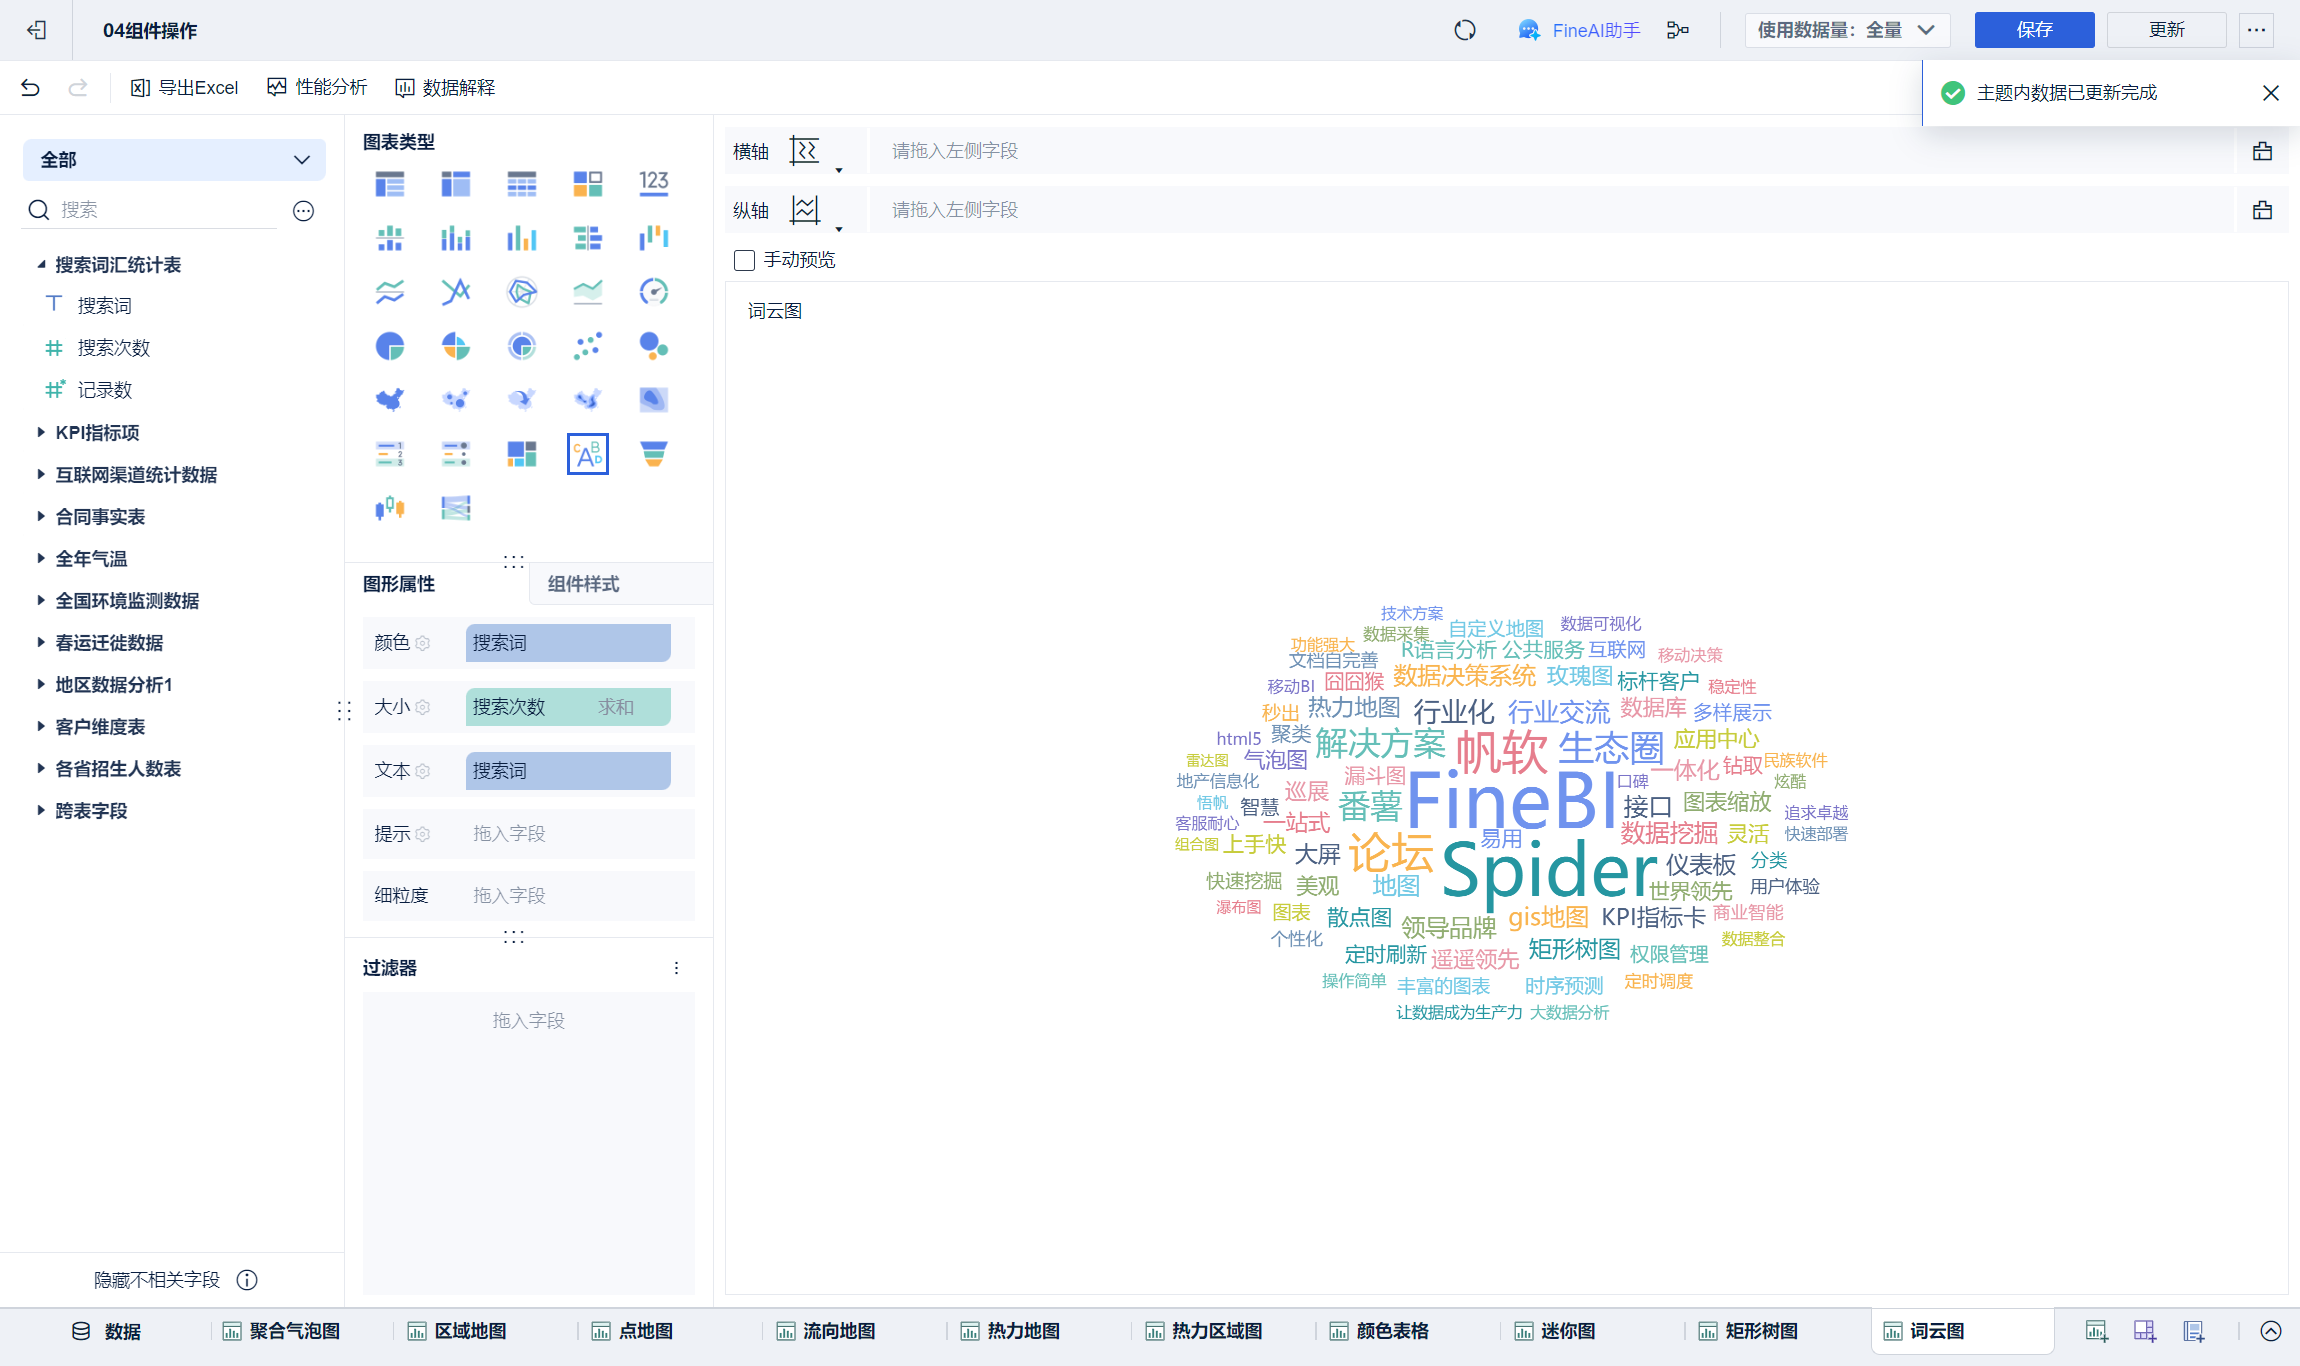Open the 矩形树图 bottom tab
Viewport: 2300px width, 1366px height.
coord(1760,1331)
